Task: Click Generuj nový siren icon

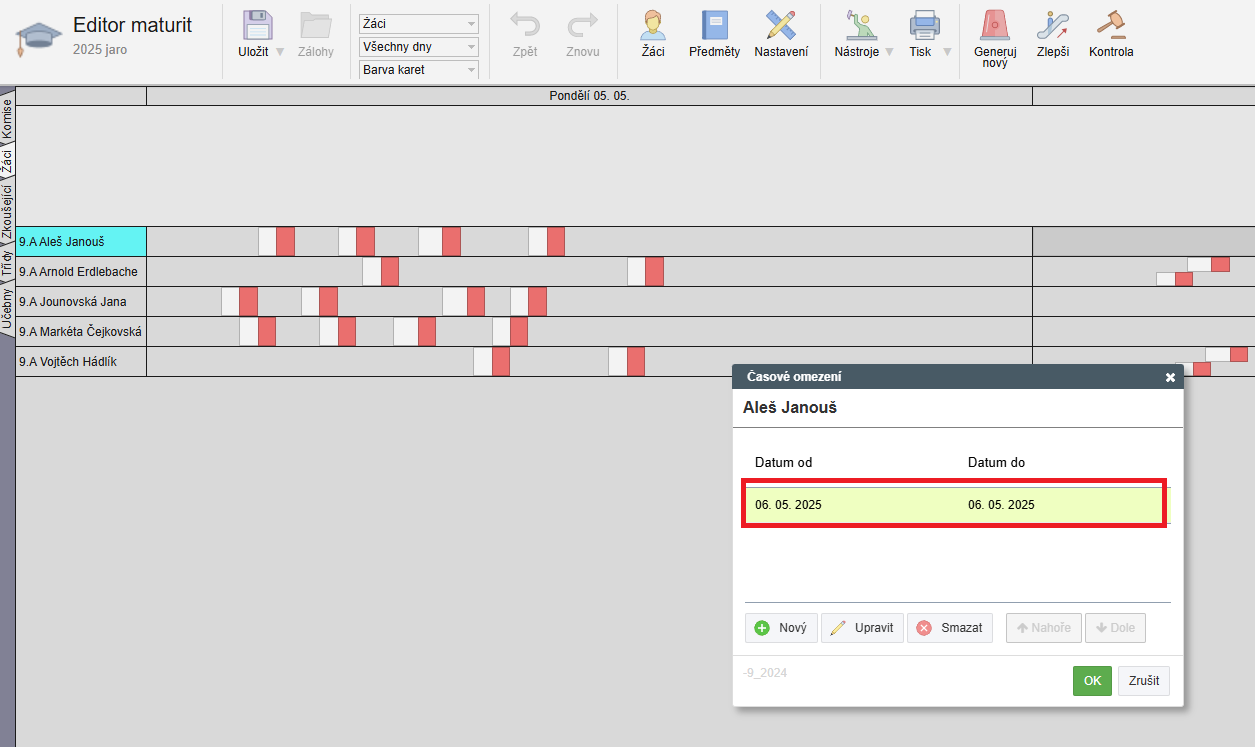Action: (x=994, y=26)
